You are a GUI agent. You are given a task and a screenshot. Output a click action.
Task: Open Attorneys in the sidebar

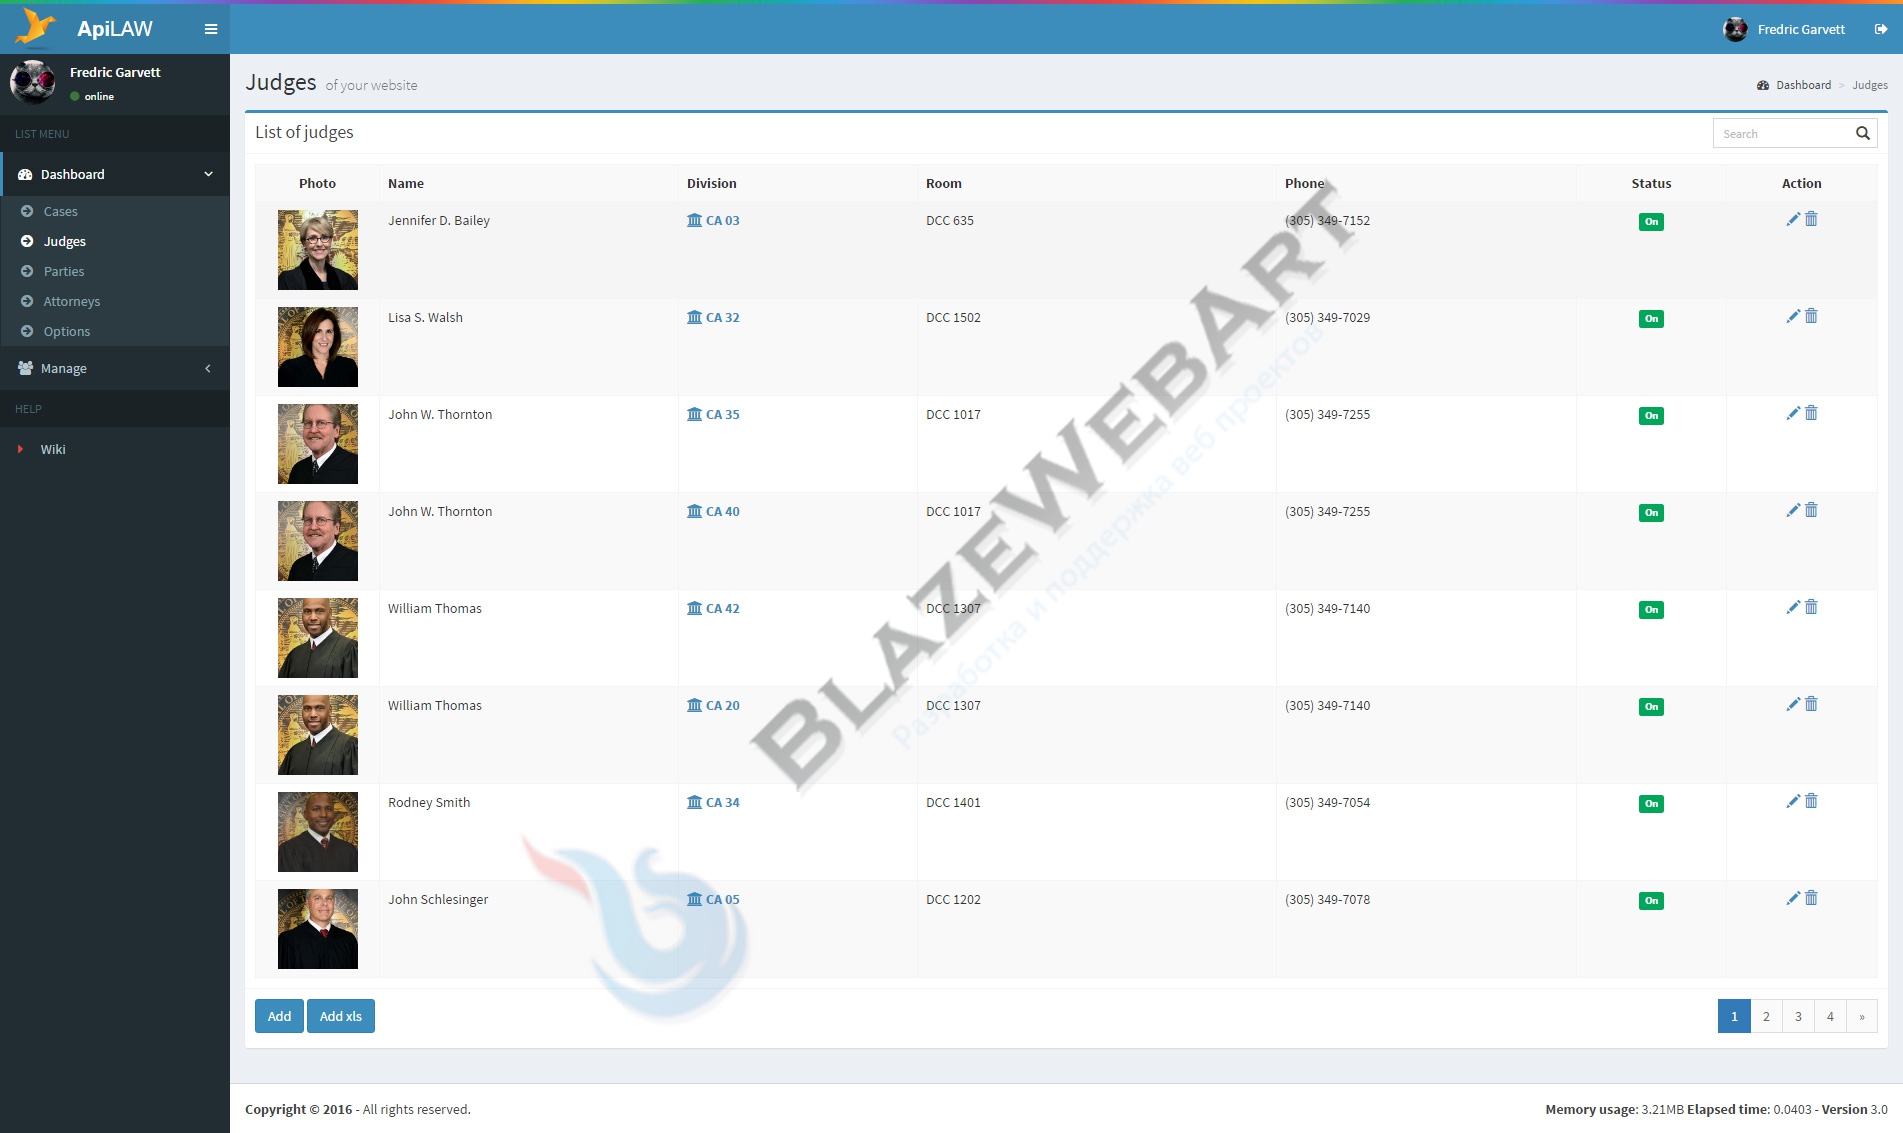click(71, 301)
